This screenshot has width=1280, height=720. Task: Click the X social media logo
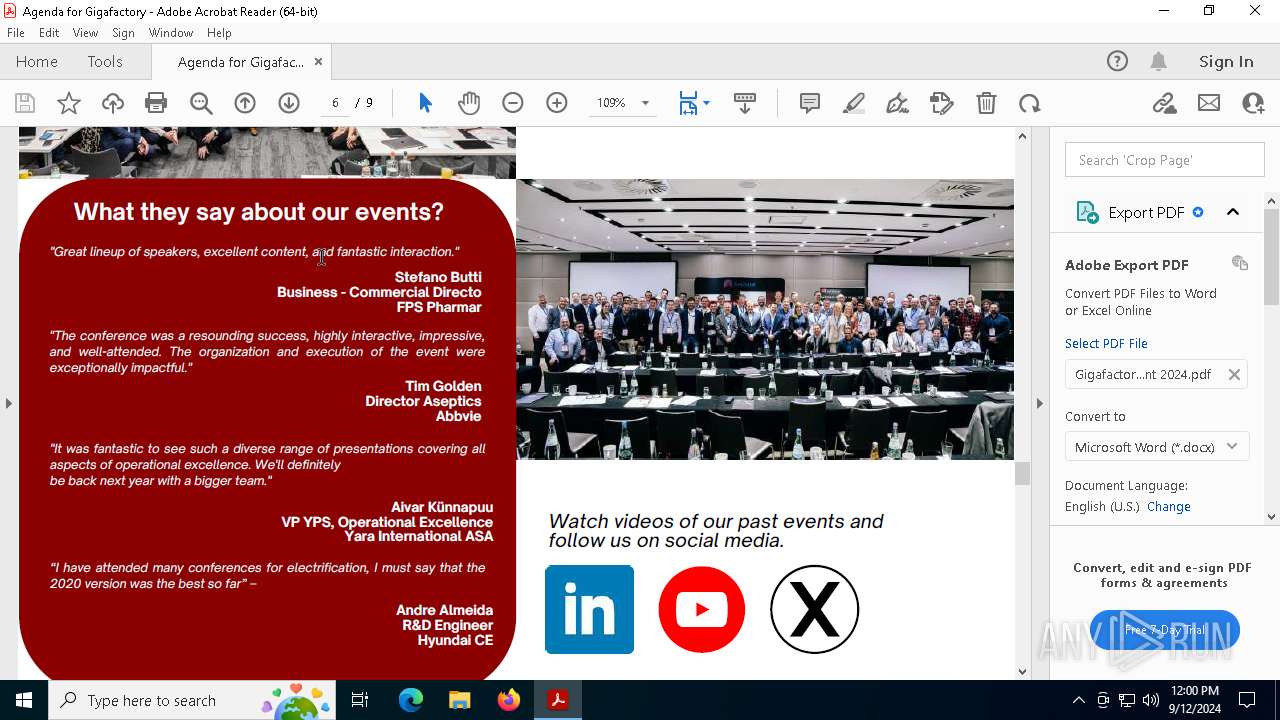(814, 609)
